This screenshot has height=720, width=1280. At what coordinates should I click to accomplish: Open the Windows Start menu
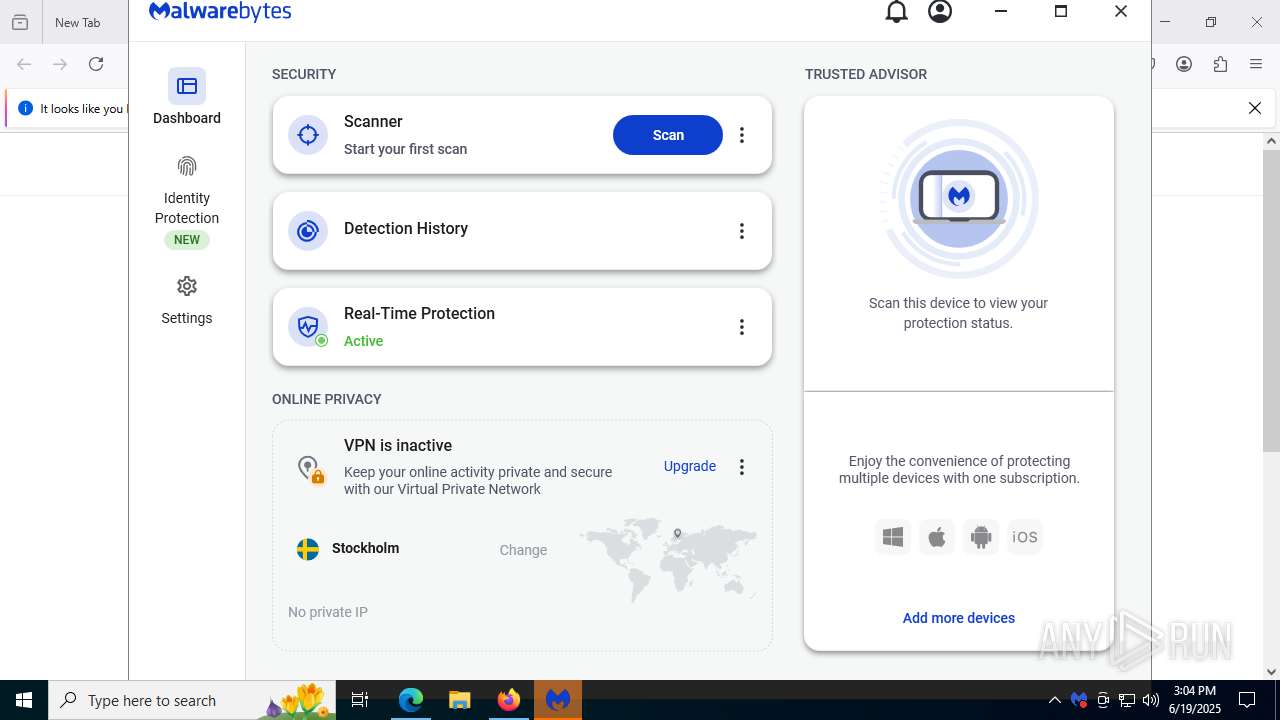[24, 700]
